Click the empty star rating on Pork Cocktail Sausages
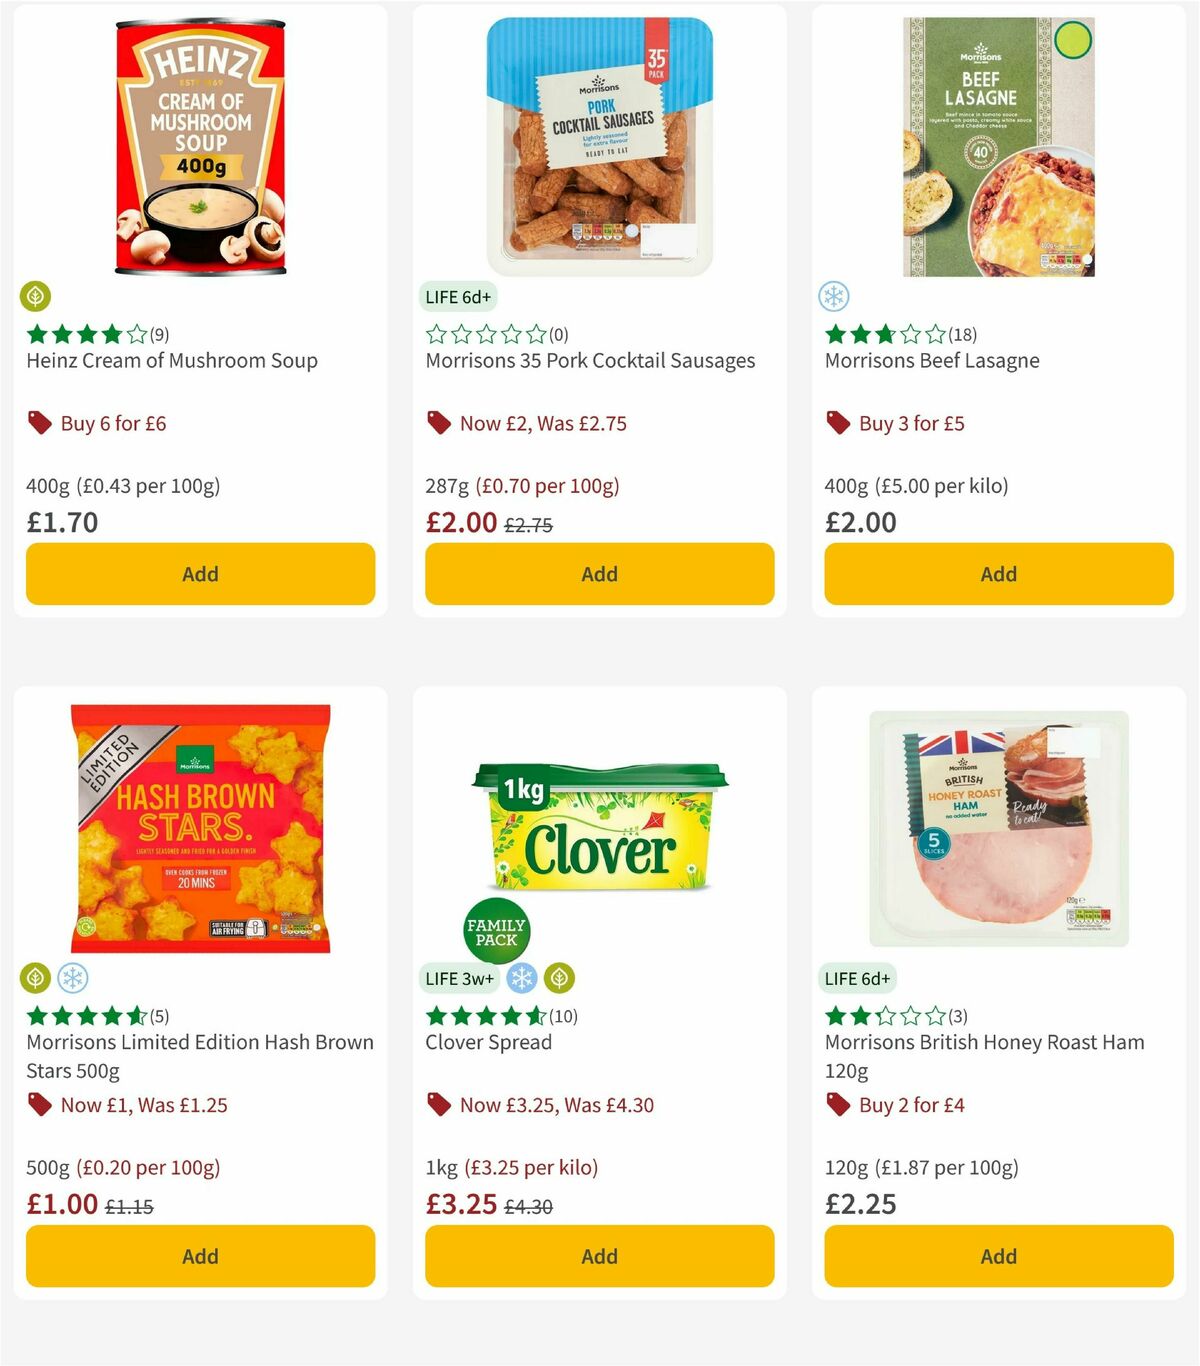The width and height of the screenshot is (1200, 1366). pos(485,334)
